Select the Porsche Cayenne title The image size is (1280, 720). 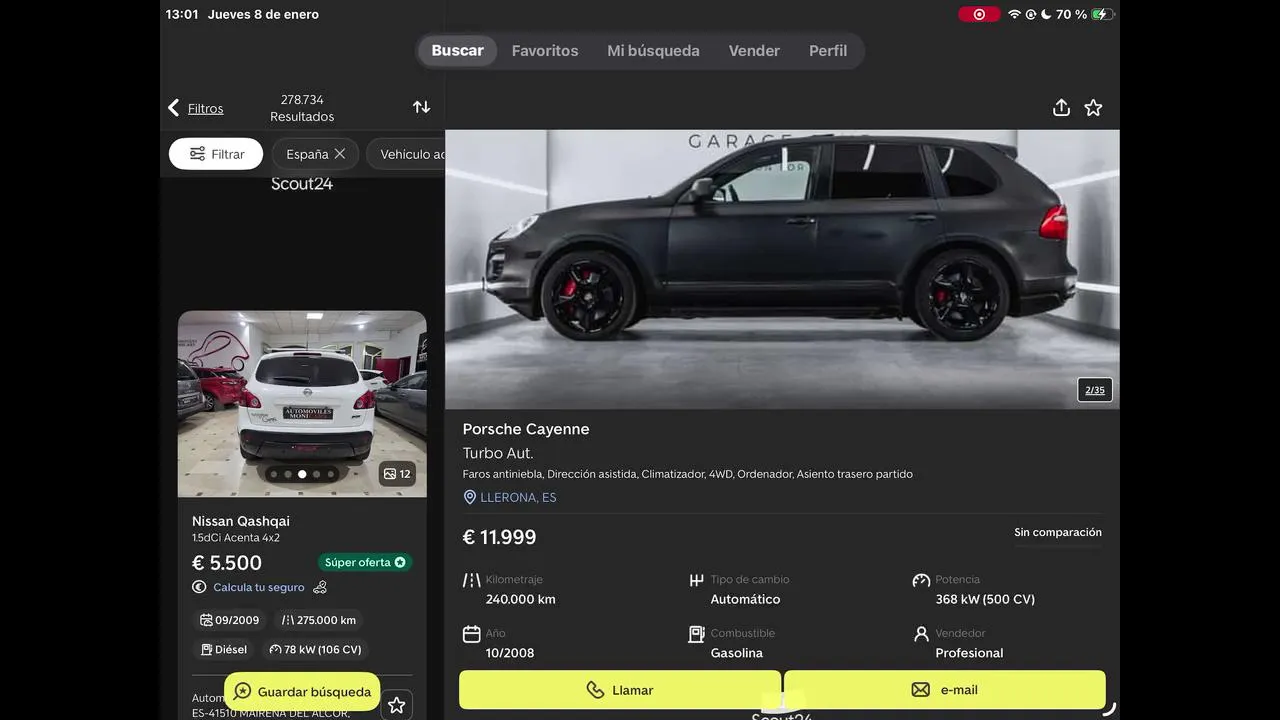(x=526, y=429)
